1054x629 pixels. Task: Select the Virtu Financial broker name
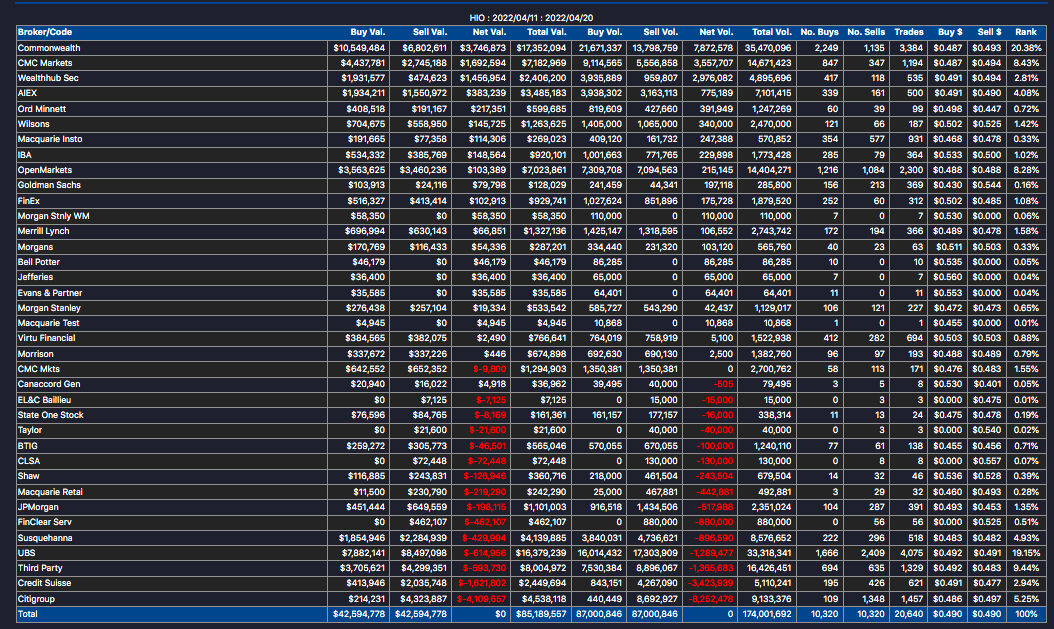click(x=46, y=338)
